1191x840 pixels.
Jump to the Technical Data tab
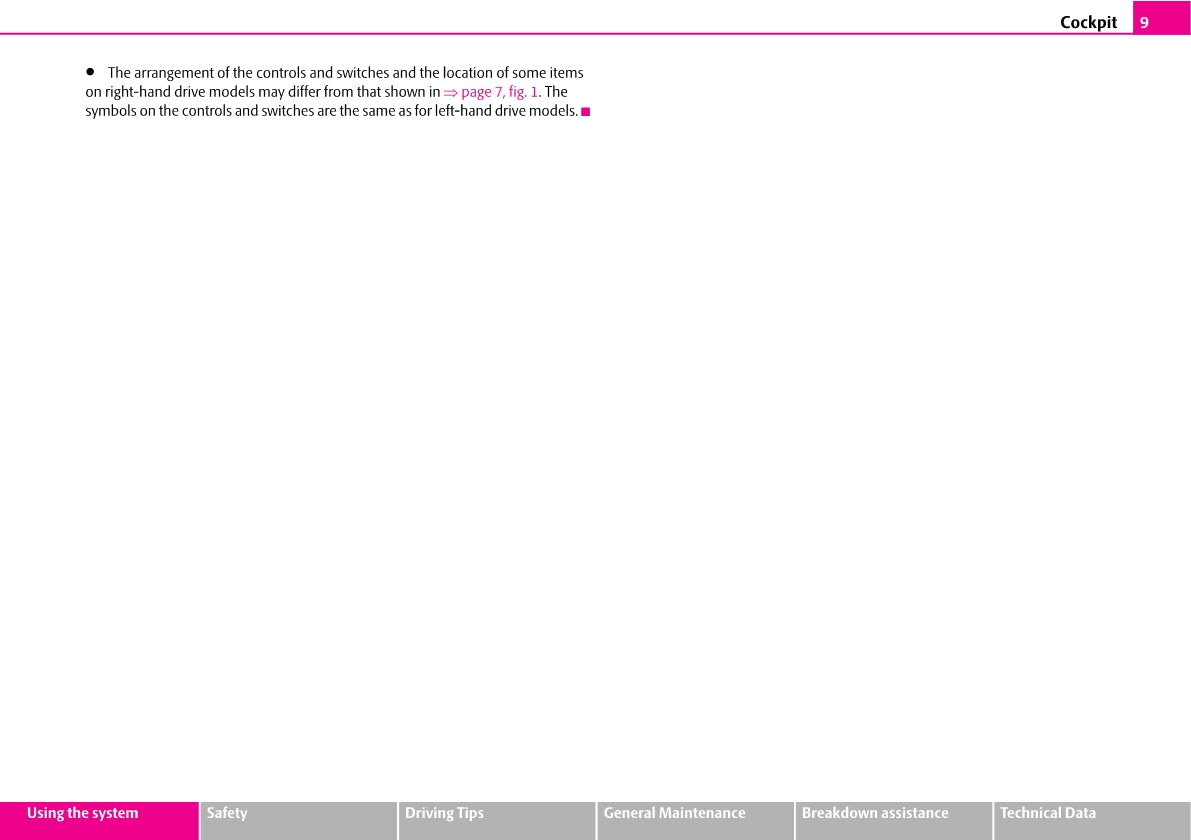1048,814
